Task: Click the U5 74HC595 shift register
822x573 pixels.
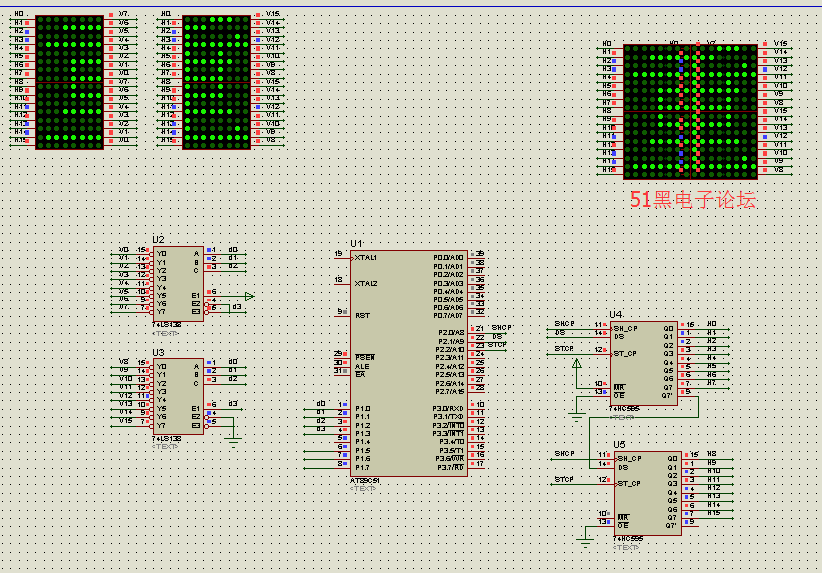Action: (x=646, y=493)
